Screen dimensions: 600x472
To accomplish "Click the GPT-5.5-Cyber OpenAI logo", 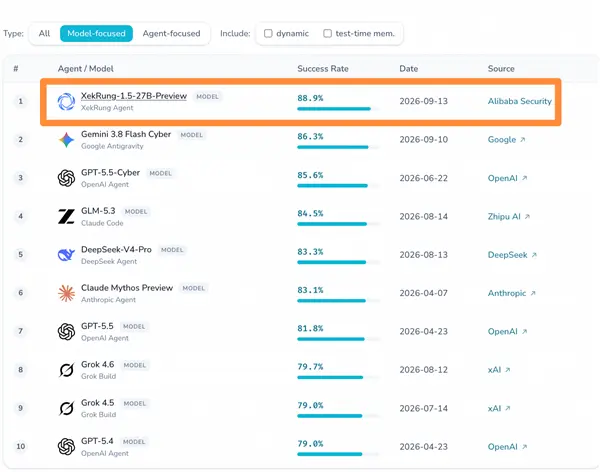I will (66, 178).
